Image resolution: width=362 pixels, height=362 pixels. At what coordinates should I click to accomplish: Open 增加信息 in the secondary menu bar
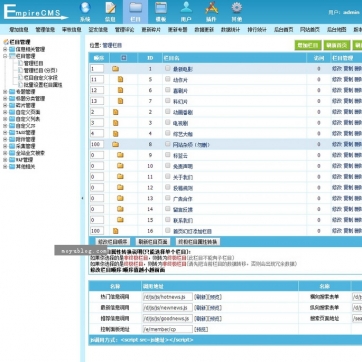tap(19, 30)
